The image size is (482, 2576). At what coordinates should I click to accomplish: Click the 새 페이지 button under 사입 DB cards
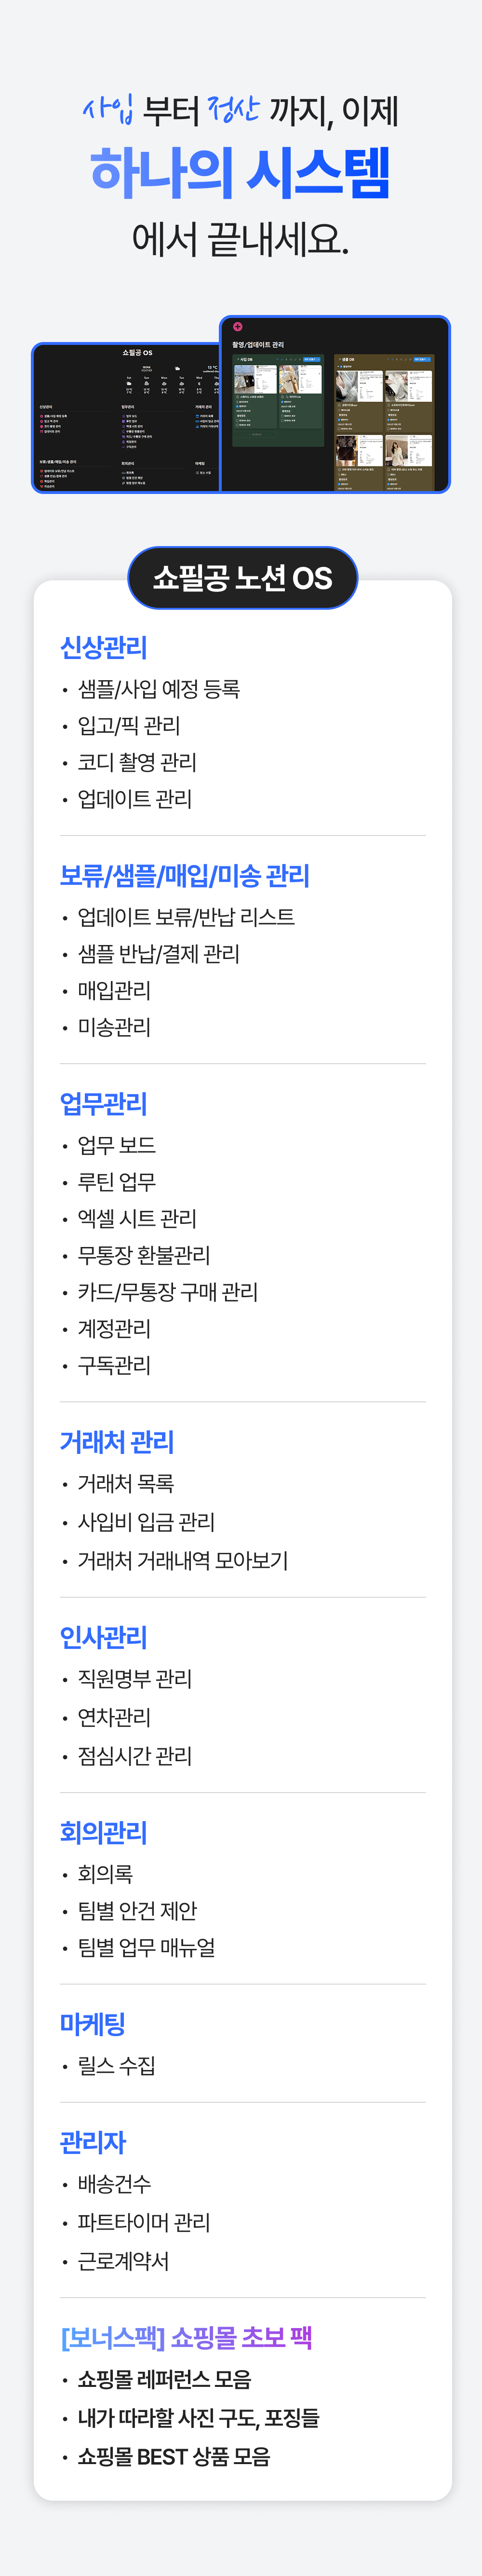point(256,435)
